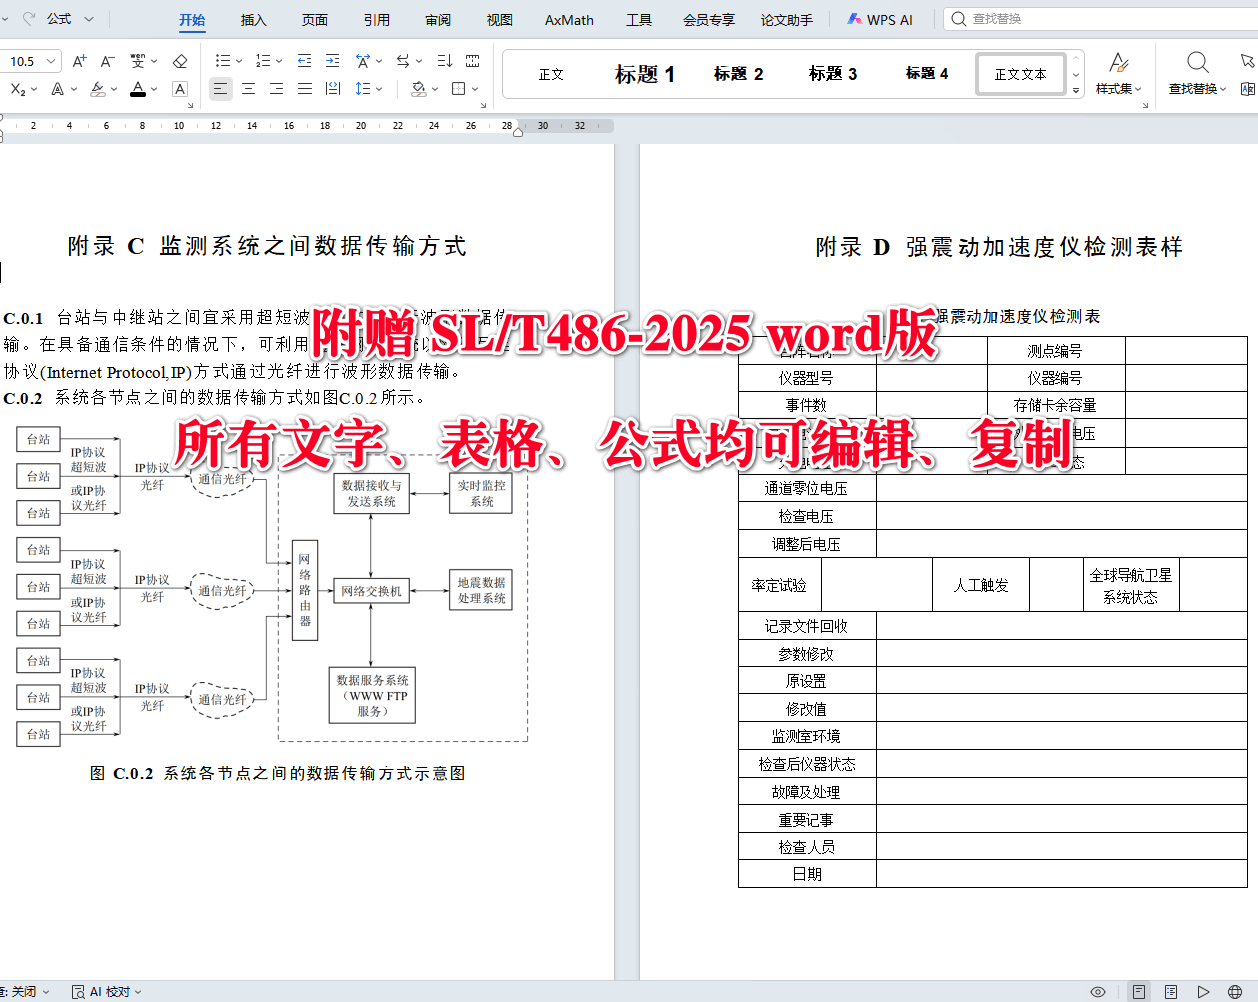Open 查找替换 magnifier button in ribbon
The height and width of the screenshot is (1002, 1258).
pos(1197,74)
